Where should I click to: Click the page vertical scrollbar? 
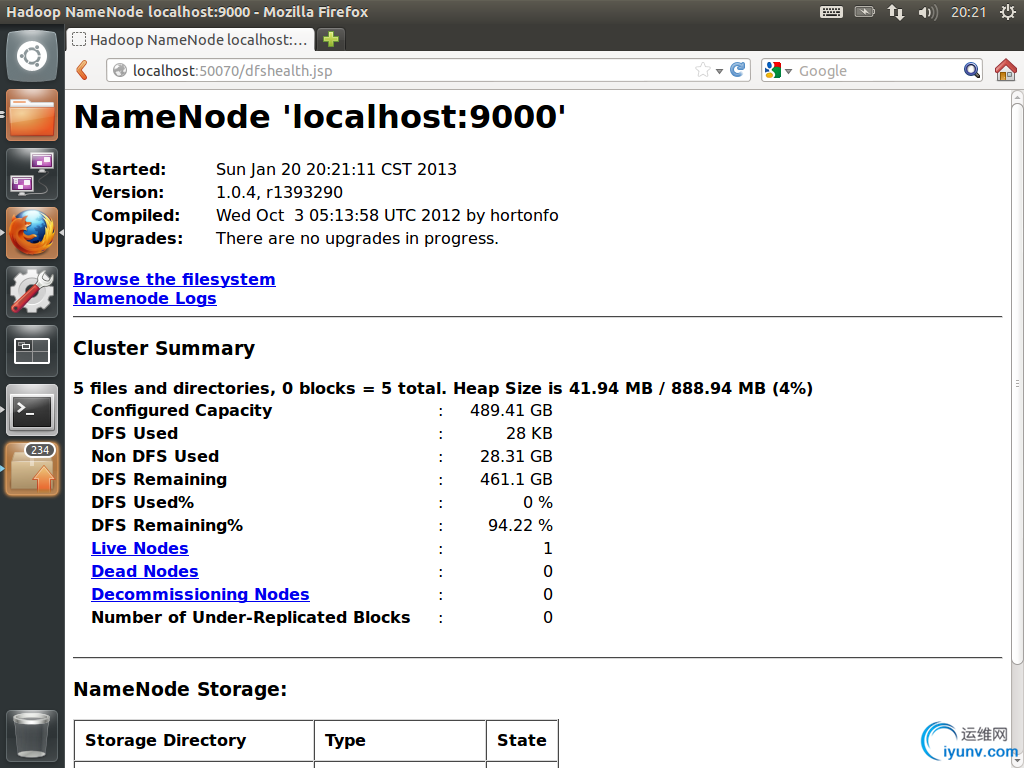1017,383
